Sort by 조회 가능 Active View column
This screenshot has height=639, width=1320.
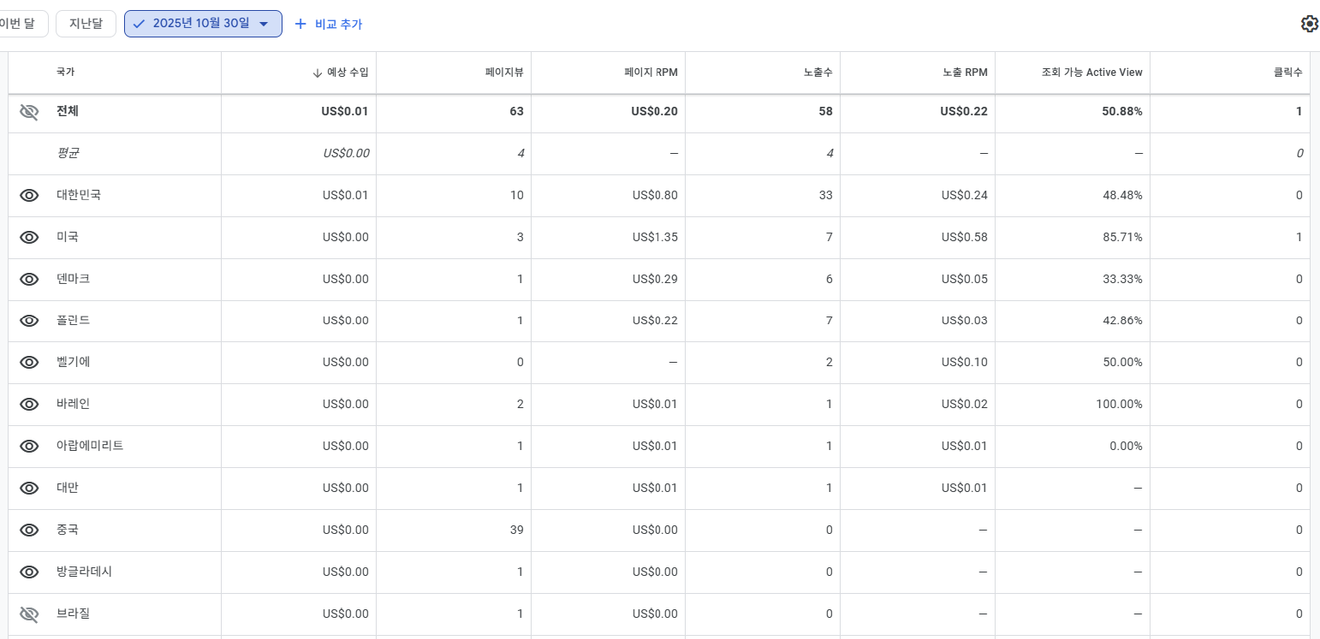tap(1091, 73)
